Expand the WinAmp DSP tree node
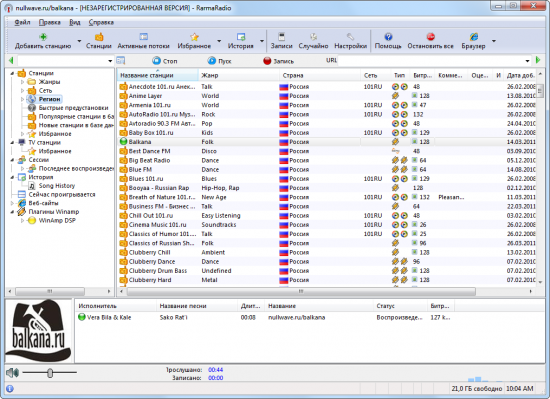Screen dimensions: 550x399 (x=22, y=221)
